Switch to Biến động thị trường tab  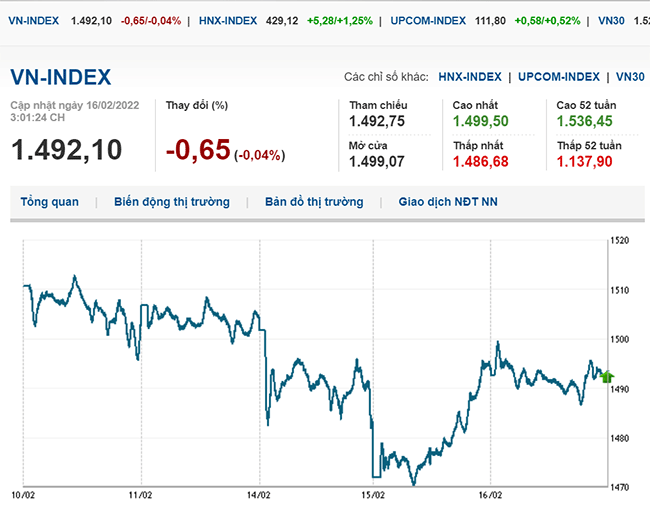[x=172, y=202]
